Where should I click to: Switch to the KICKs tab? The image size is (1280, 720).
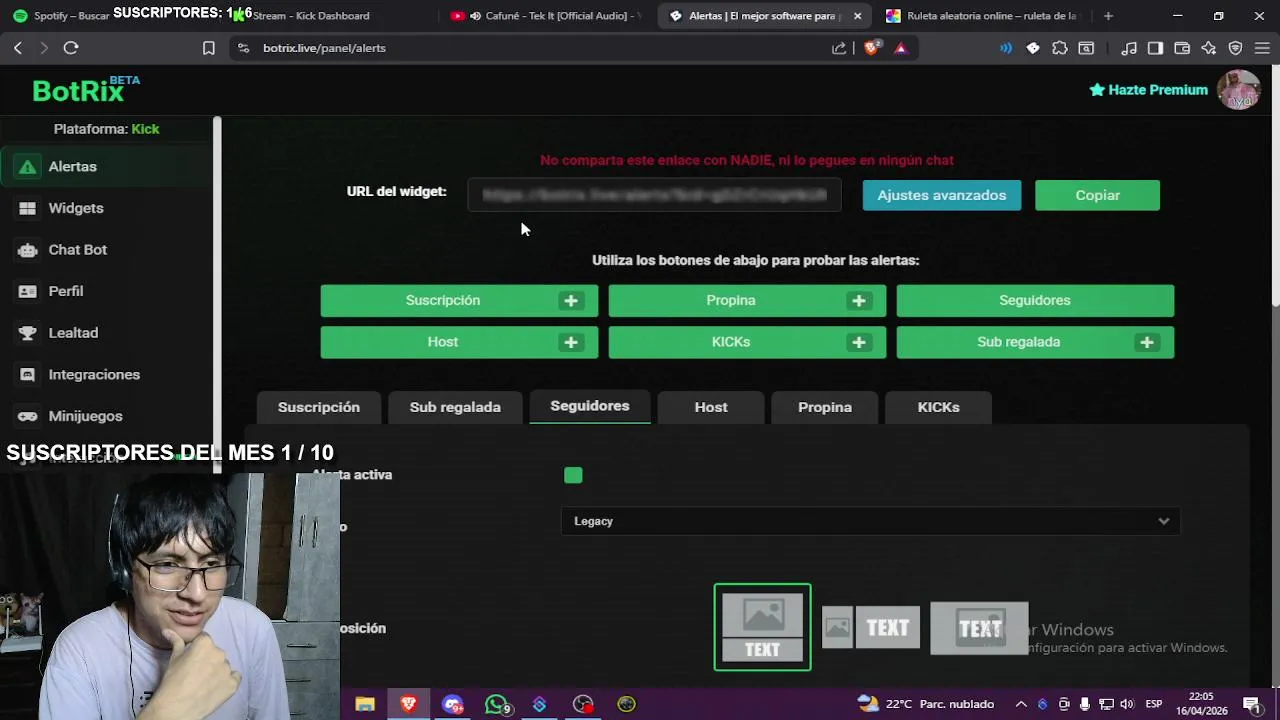938,407
